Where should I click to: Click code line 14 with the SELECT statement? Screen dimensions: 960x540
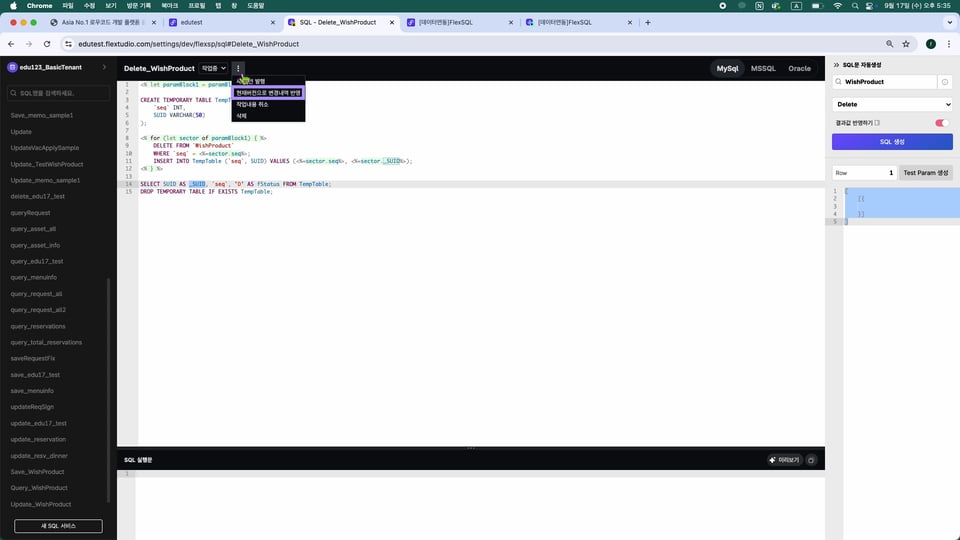coord(236,184)
